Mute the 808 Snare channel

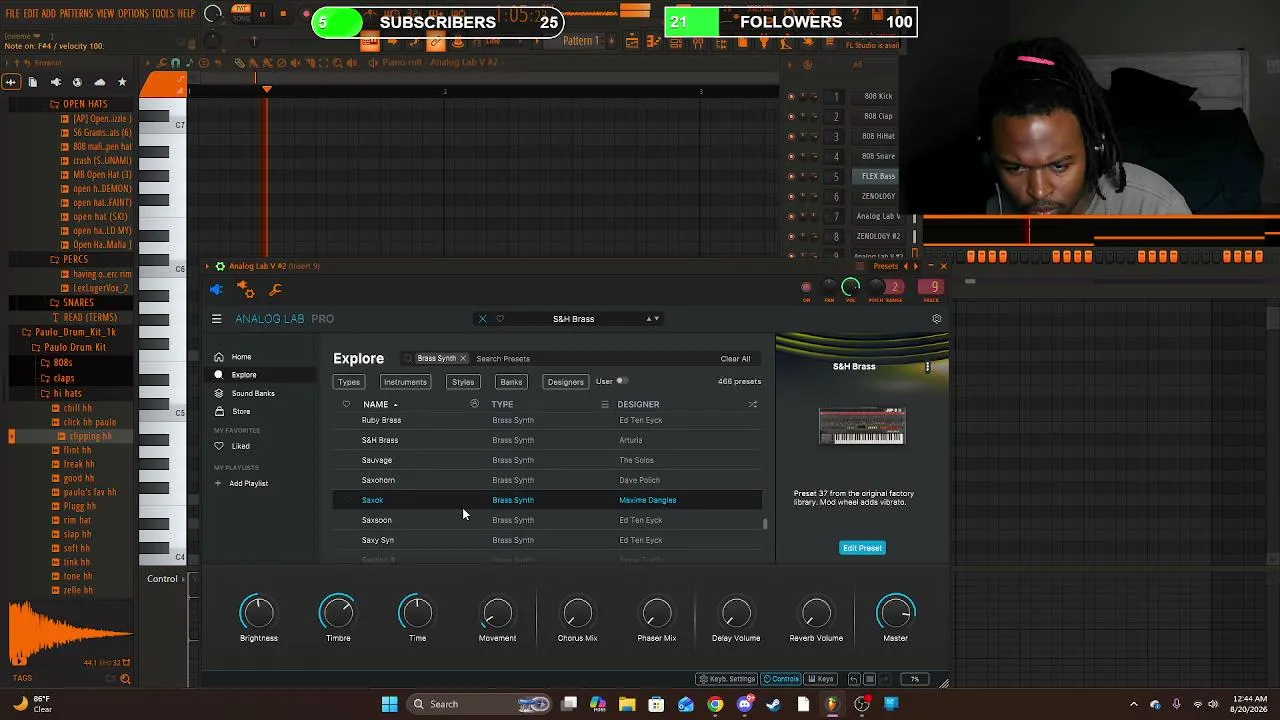click(791, 156)
